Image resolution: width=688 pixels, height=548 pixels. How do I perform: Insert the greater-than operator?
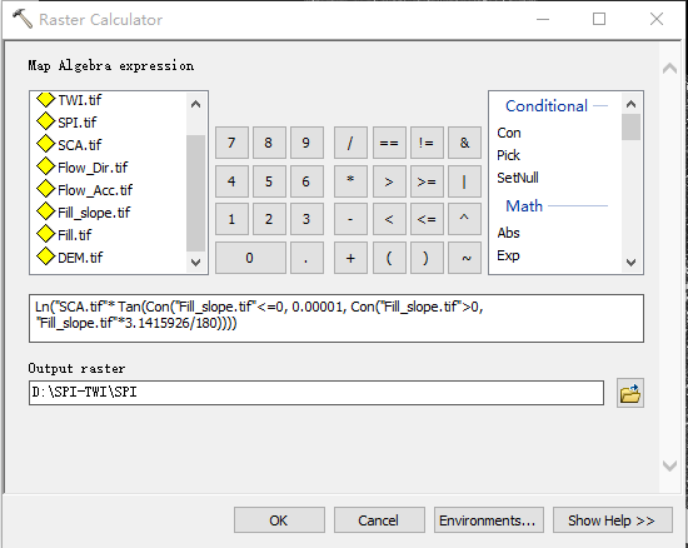tap(389, 181)
